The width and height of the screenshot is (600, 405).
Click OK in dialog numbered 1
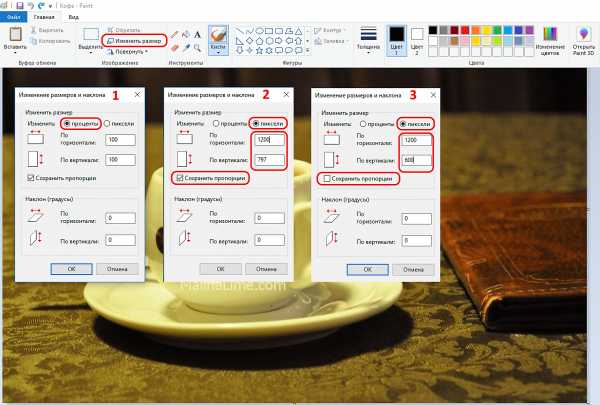coord(72,269)
